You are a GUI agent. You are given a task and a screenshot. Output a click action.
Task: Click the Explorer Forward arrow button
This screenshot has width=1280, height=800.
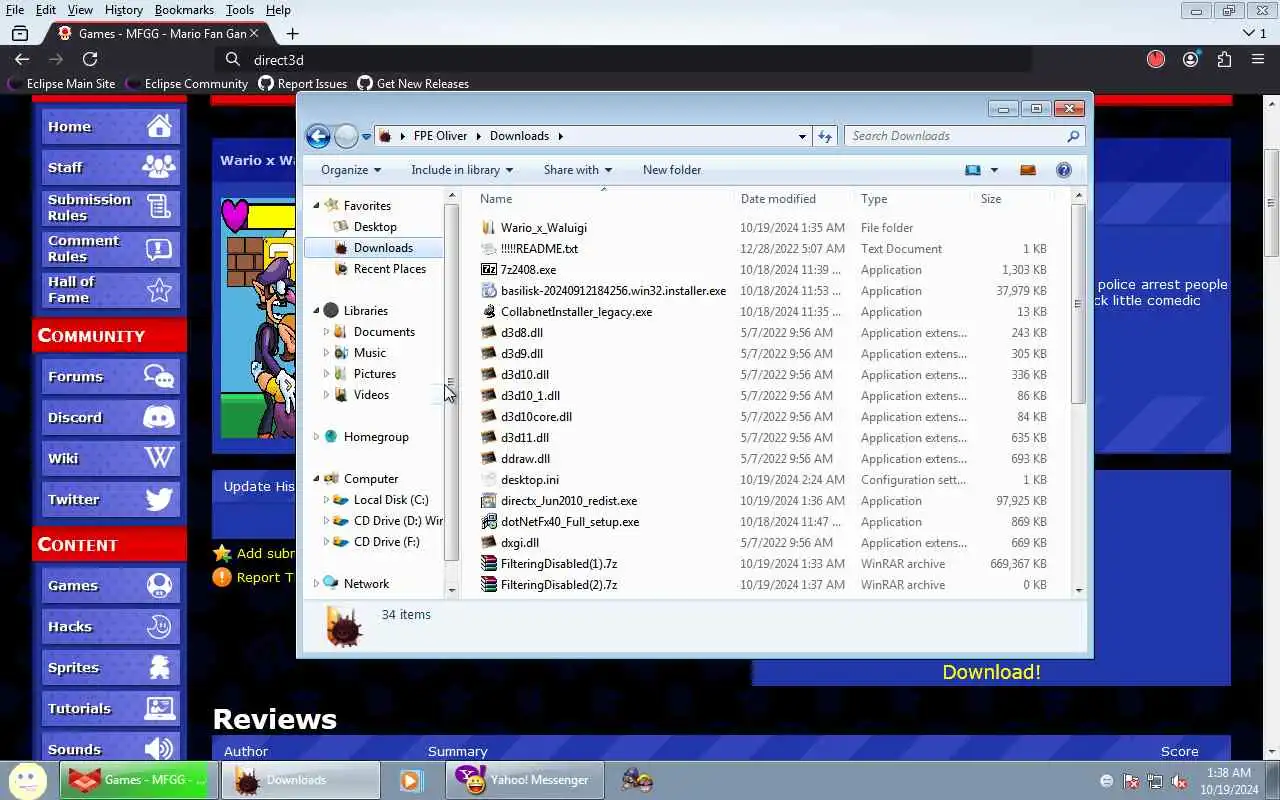(x=346, y=136)
